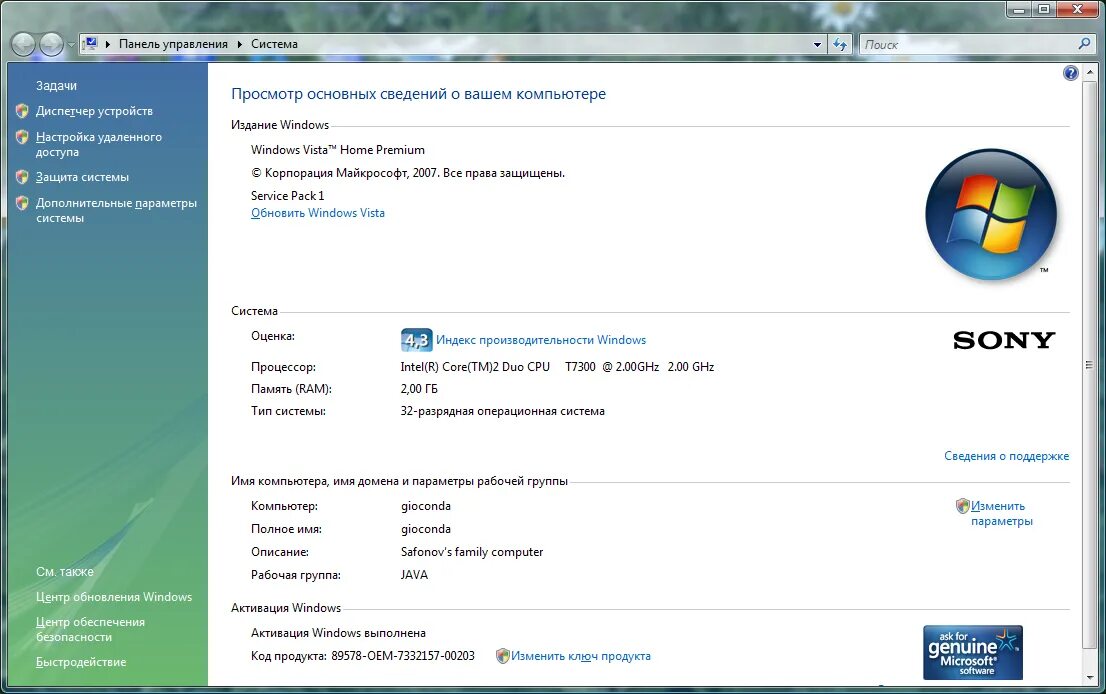
Task: Click the Windows Vista logo orb
Action: 991,214
